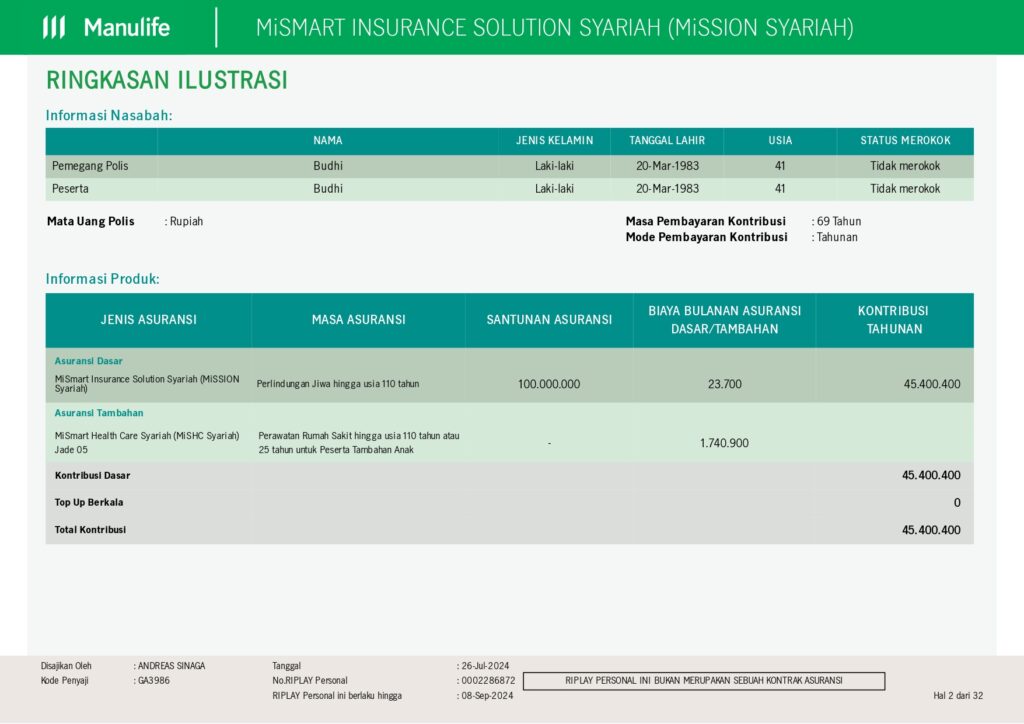
Task: Click the TANGGAL LAHIR column header
Action: point(667,140)
